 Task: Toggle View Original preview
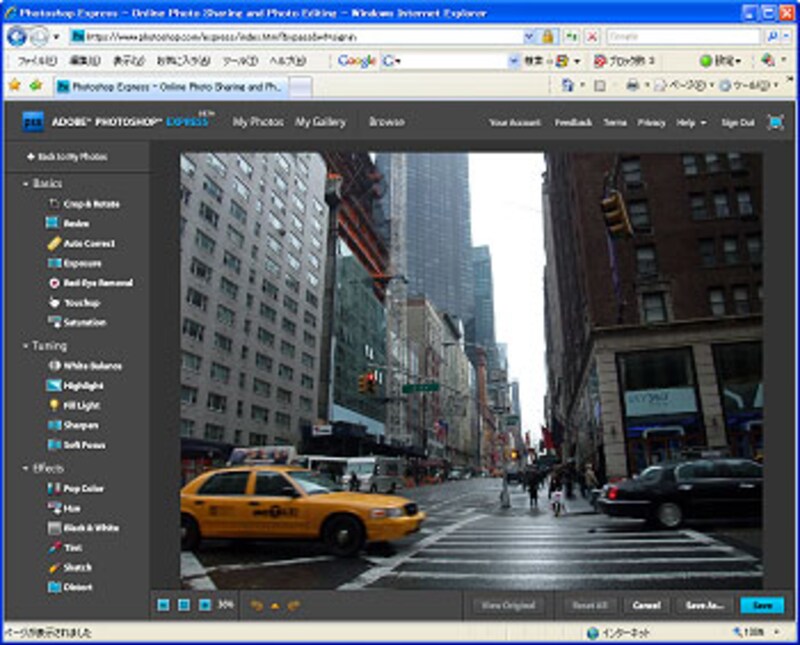pos(509,605)
